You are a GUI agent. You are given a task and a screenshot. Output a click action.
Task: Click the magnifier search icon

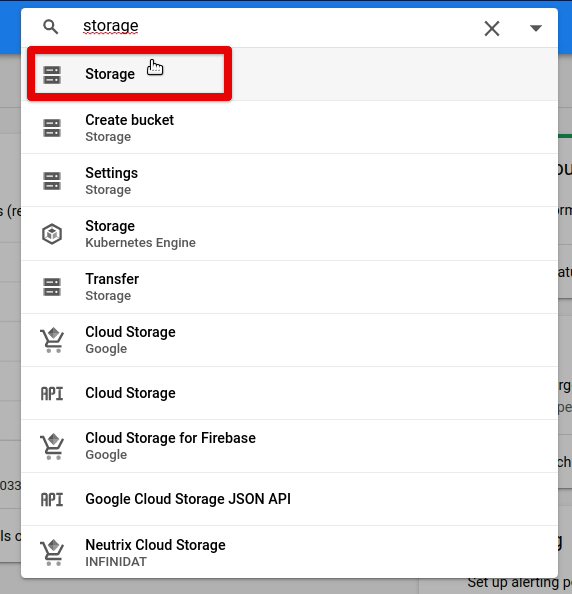point(50,27)
